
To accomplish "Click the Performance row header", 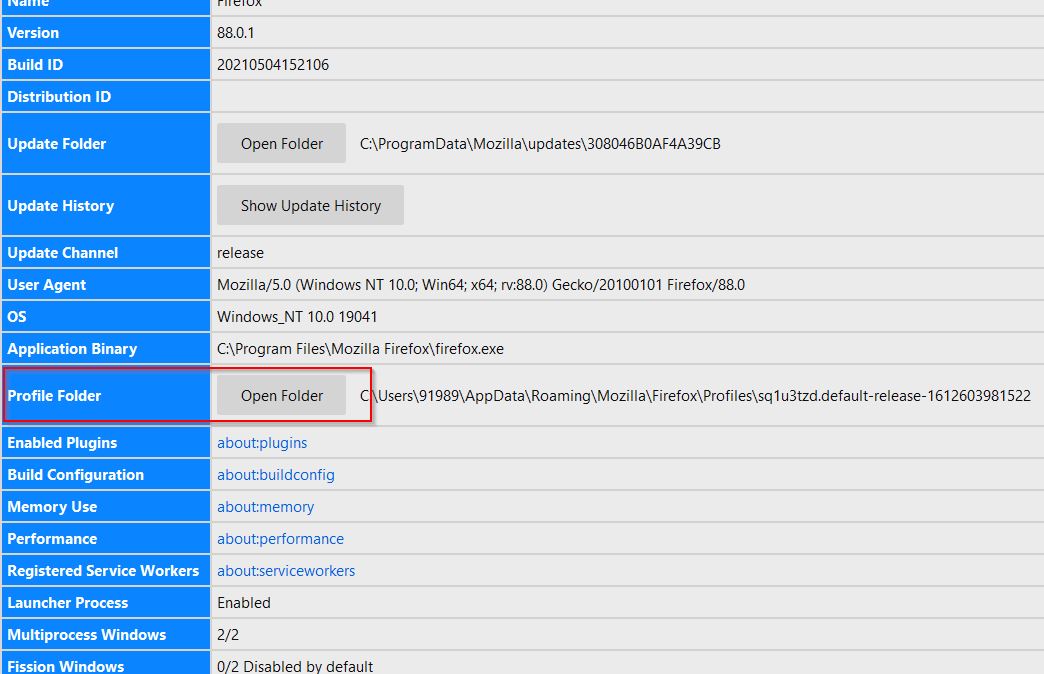I will tap(106, 538).
